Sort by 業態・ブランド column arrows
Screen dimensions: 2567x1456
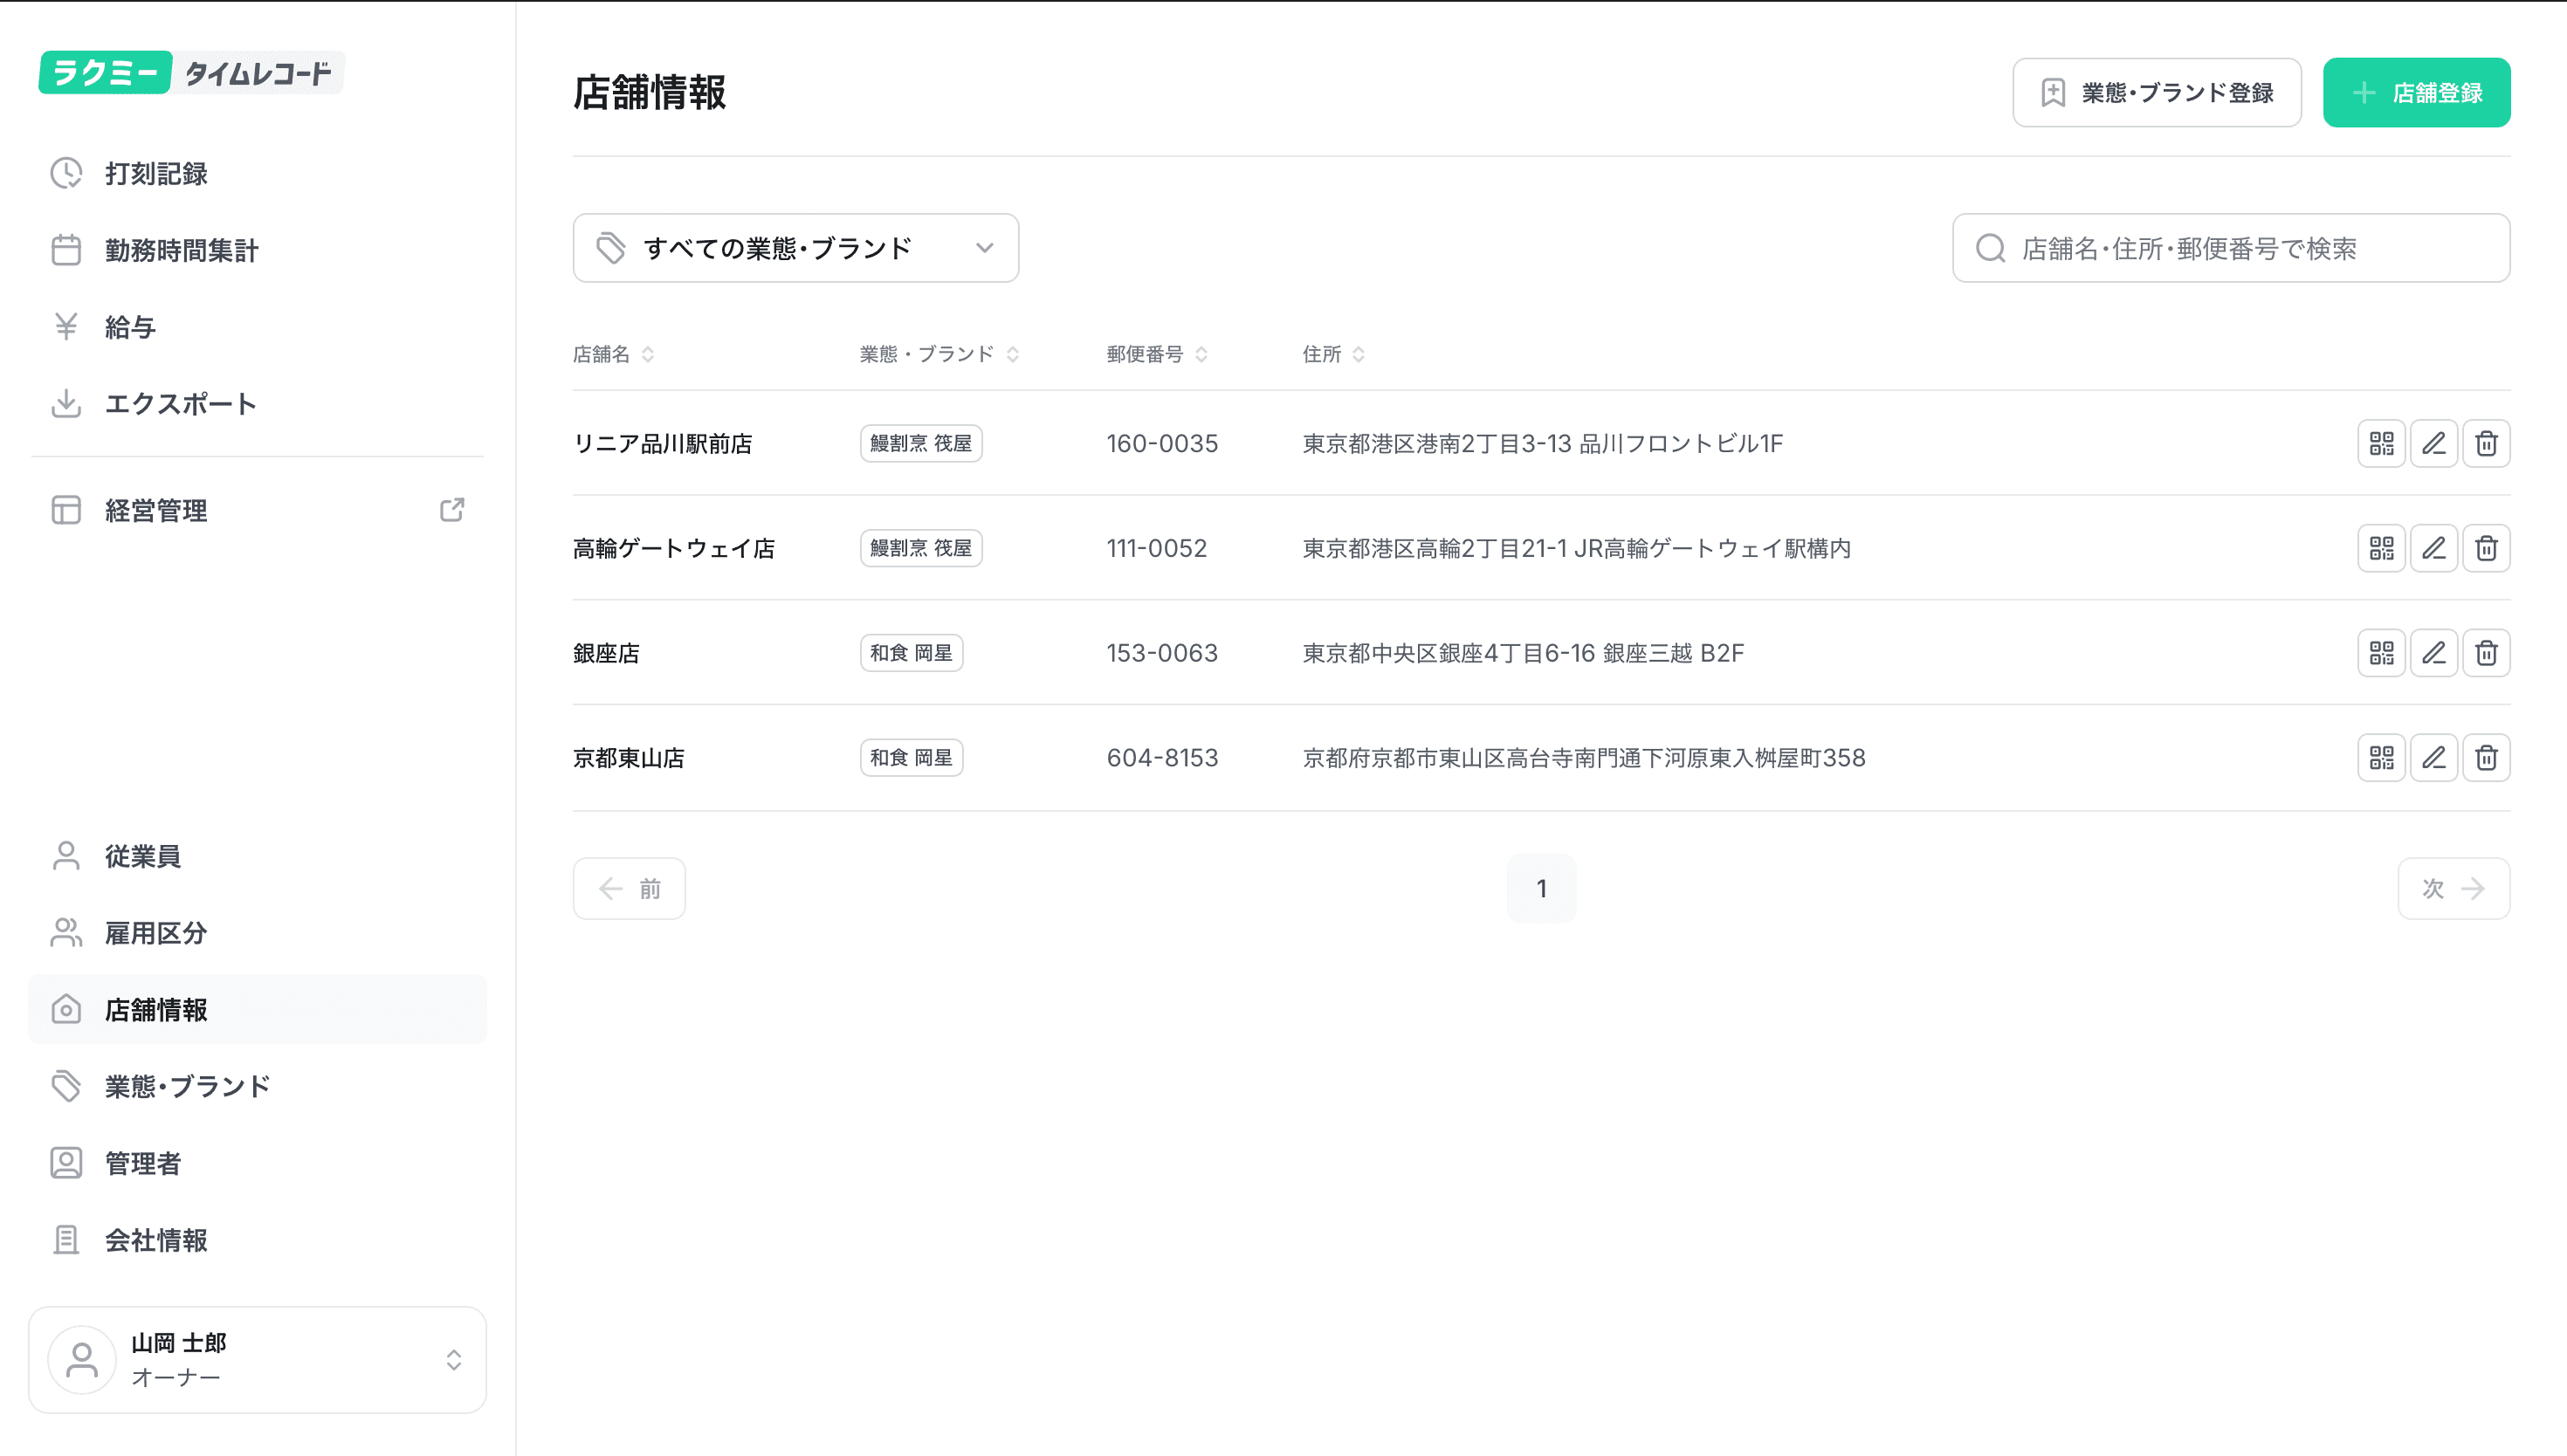click(1012, 354)
